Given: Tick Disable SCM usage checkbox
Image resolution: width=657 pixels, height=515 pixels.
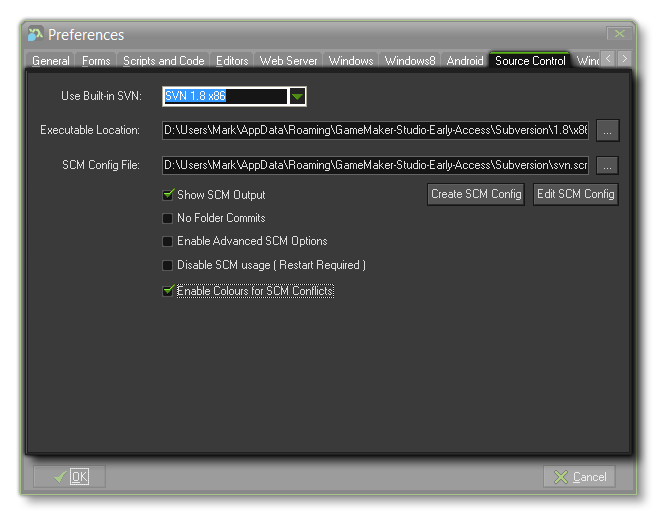Looking at the screenshot, I should [x=168, y=265].
